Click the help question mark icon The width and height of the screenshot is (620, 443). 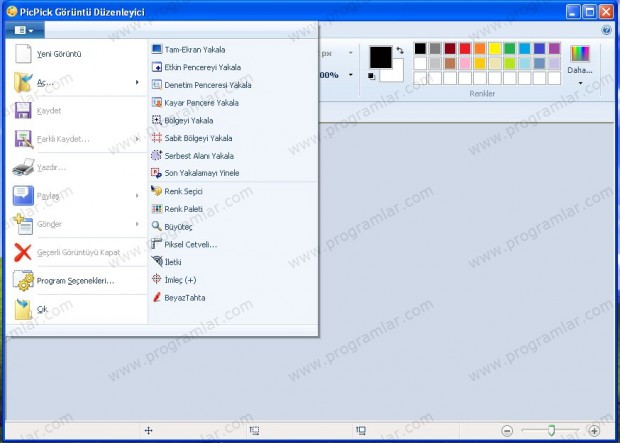click(x=606, y=30)
